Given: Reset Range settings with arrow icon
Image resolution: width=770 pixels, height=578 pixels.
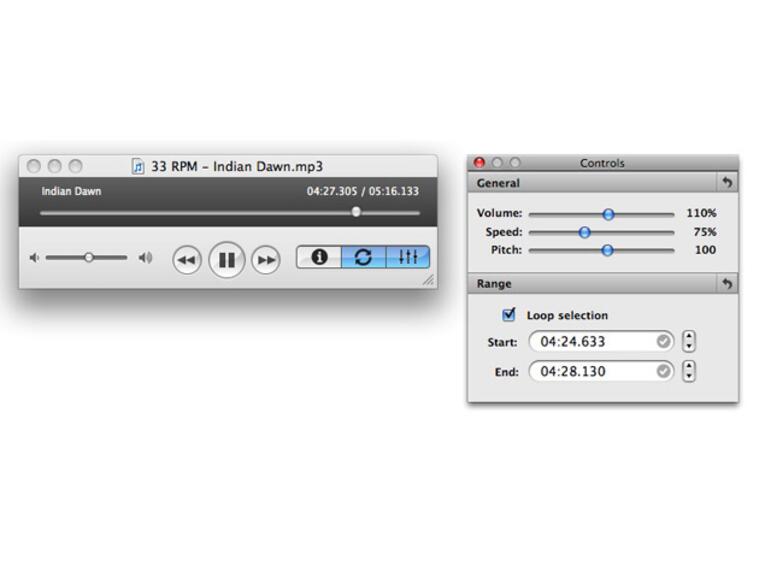Looking at the screenshot, I should [x=727, y=283].
